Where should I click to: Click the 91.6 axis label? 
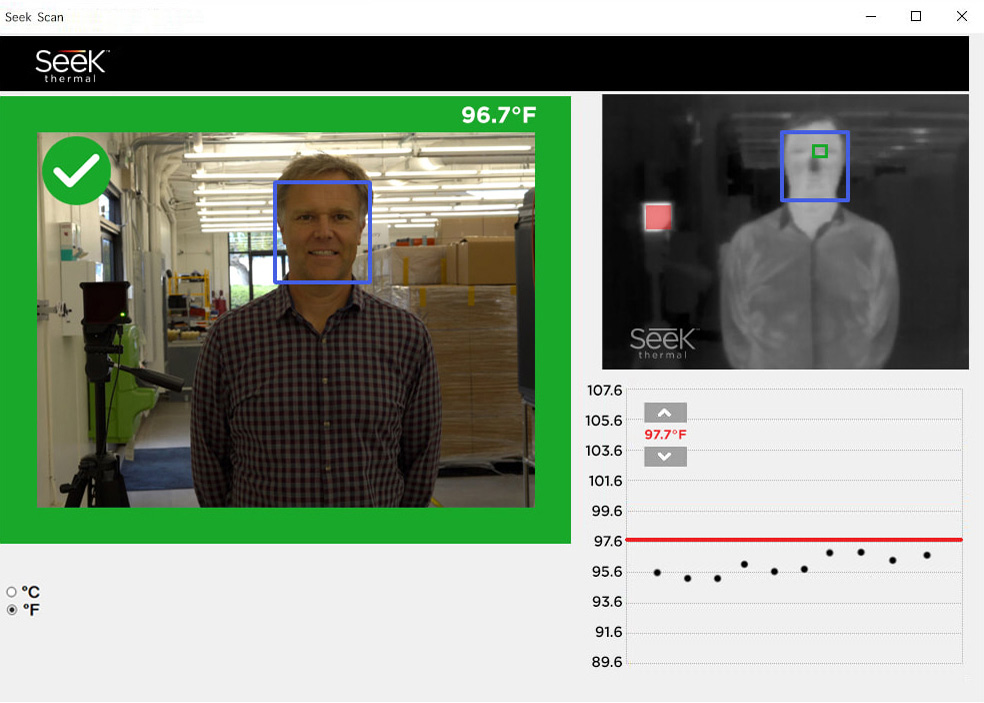[x=608, y=631]
